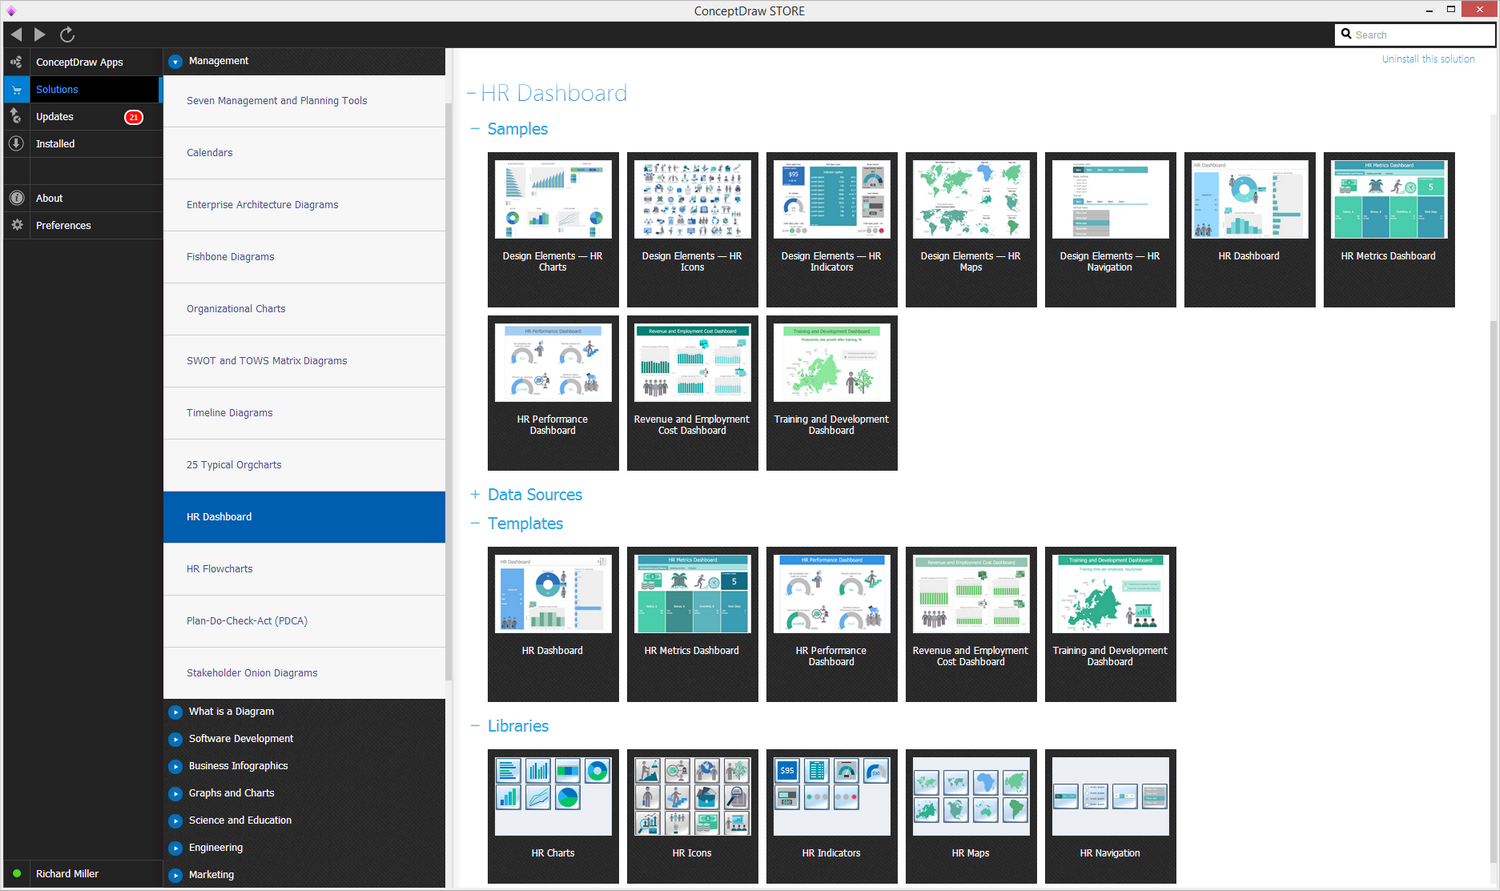Select HR Flowcharts solution
The width and height of the screenshot is (1500, 891).
coord(304,569)
